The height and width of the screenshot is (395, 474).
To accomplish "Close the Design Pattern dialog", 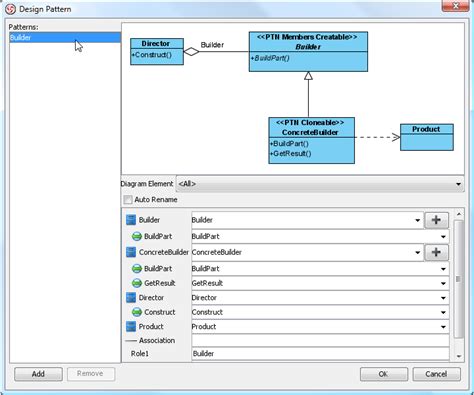I will click(x=455, y=6).
